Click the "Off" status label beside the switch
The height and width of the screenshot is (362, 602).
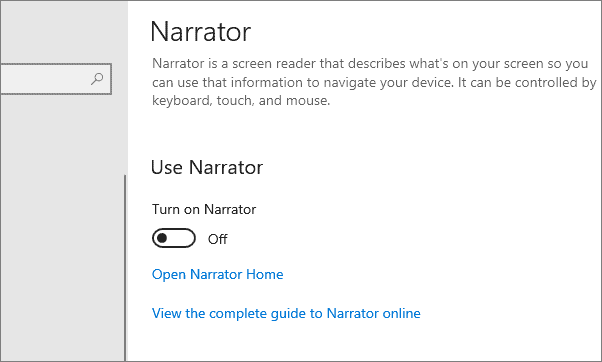click(218, 239)
